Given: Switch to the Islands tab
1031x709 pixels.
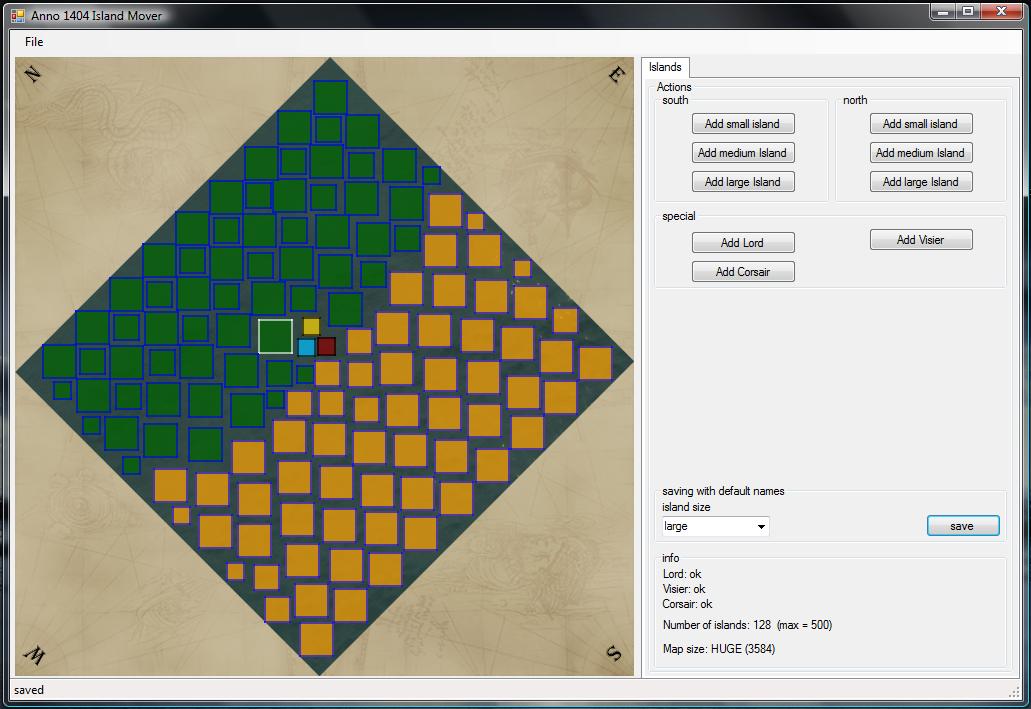Looking at the screenshot, I should (x=665, y=67).
